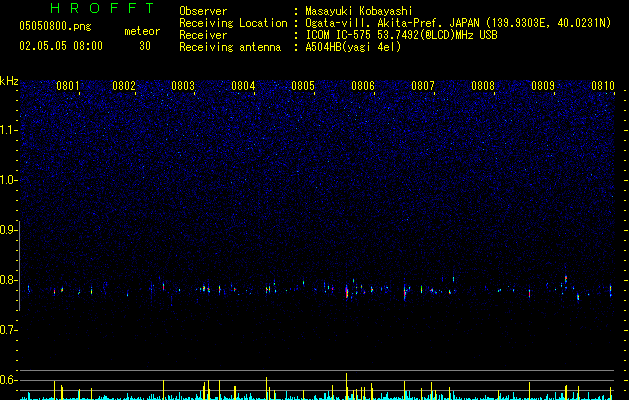Click the Receiver label
This screenshot has width=629, height=400.
pos(203,35)
